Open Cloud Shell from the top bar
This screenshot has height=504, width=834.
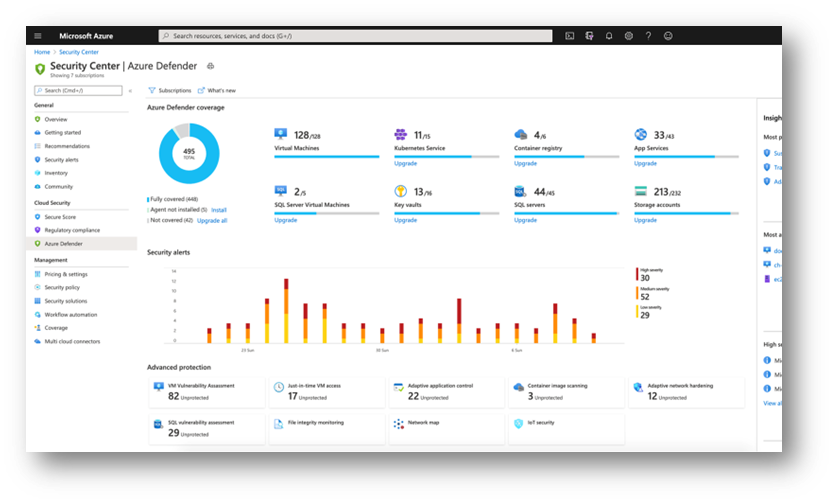570,36
